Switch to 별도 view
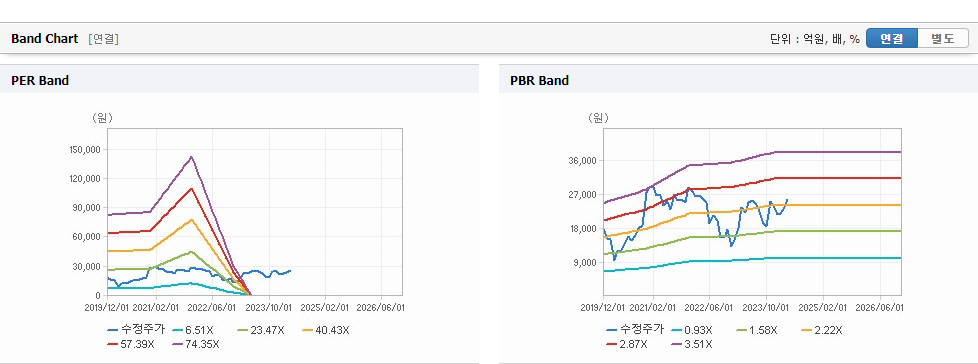 coord(943,38)
